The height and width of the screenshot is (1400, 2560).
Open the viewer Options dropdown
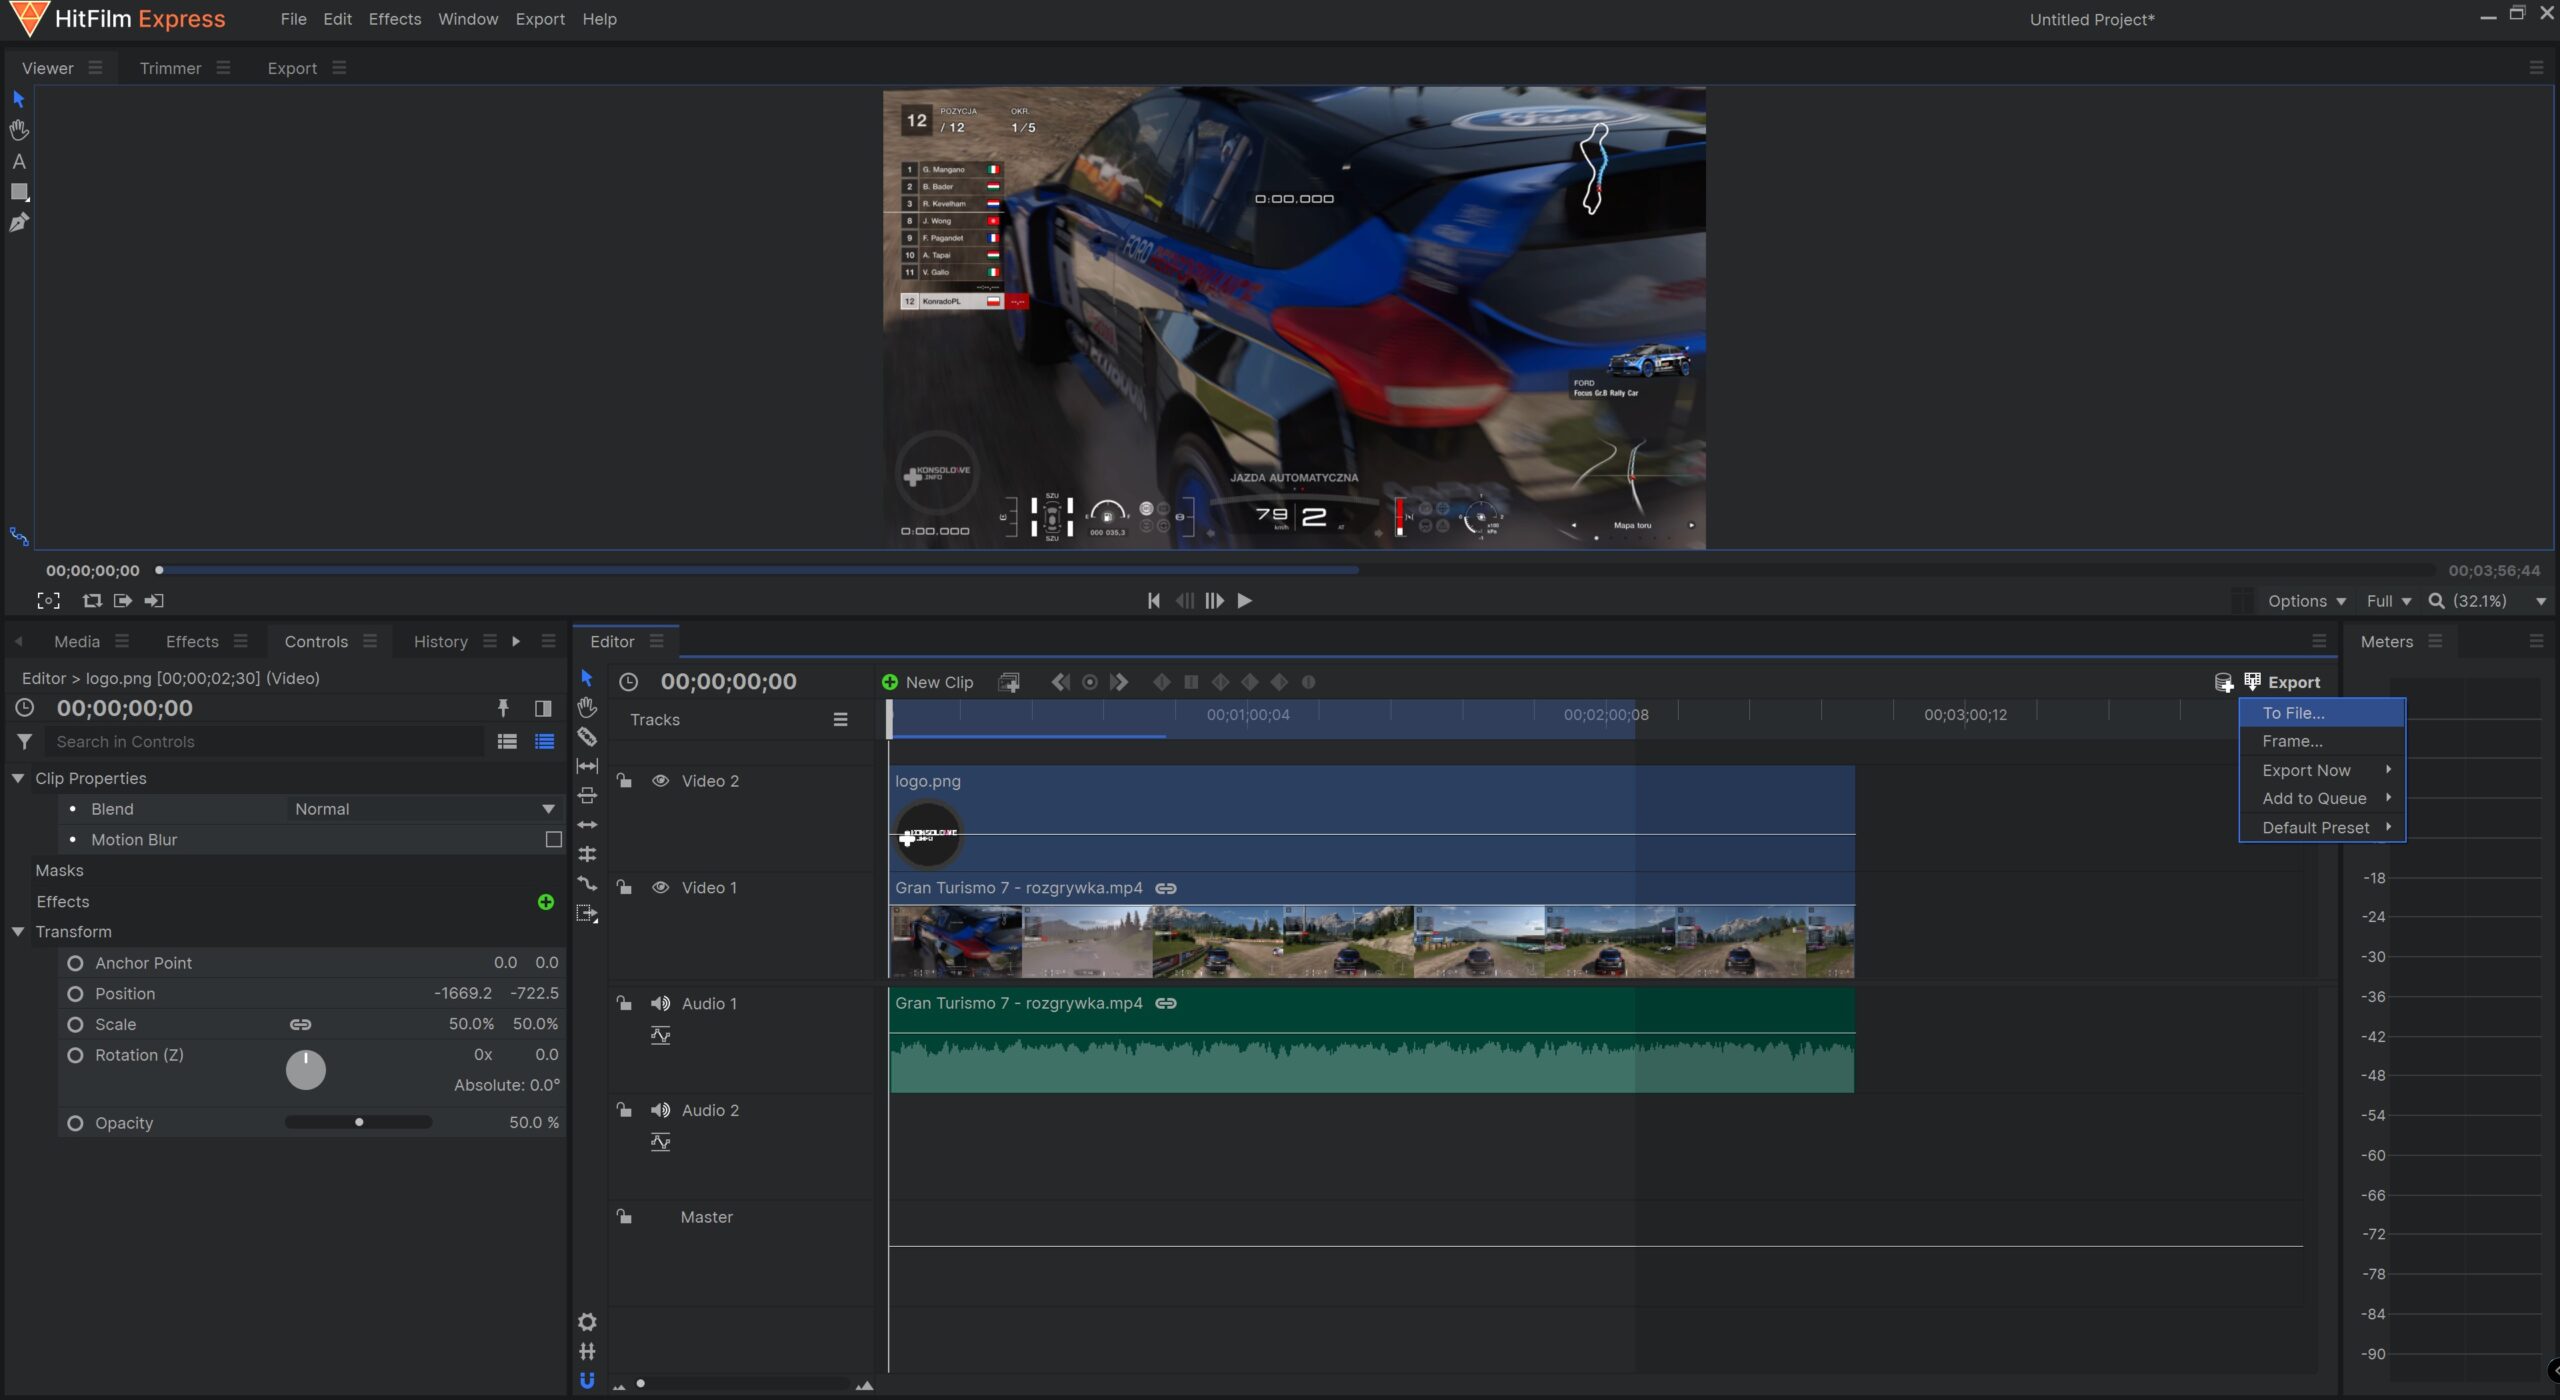(x=2306, y=601)
